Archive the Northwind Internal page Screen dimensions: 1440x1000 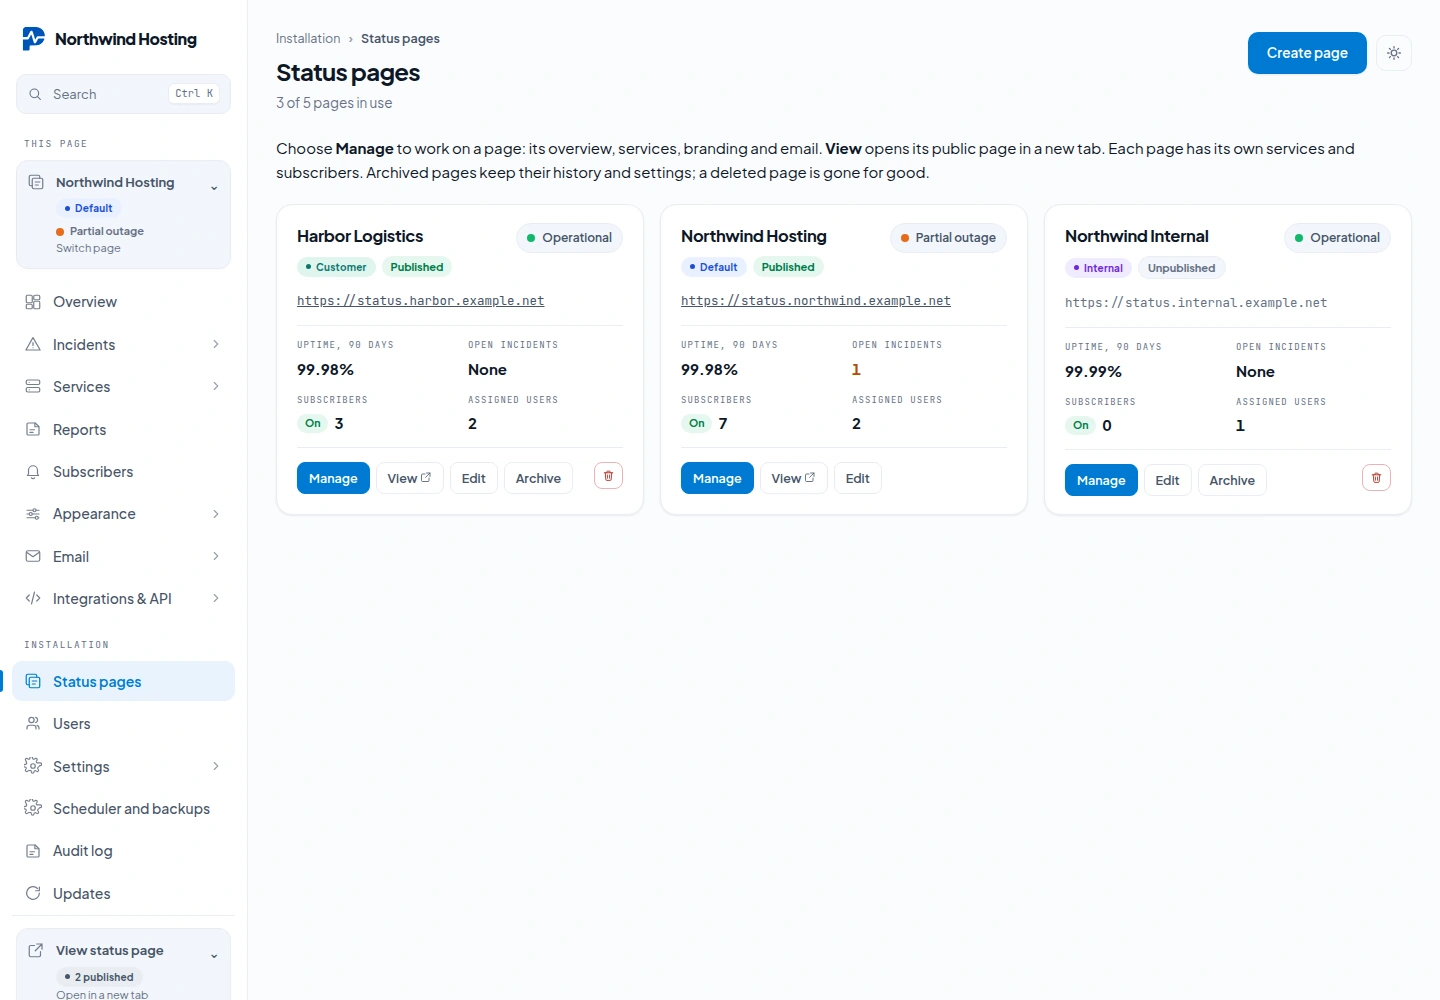point(1232,480)
